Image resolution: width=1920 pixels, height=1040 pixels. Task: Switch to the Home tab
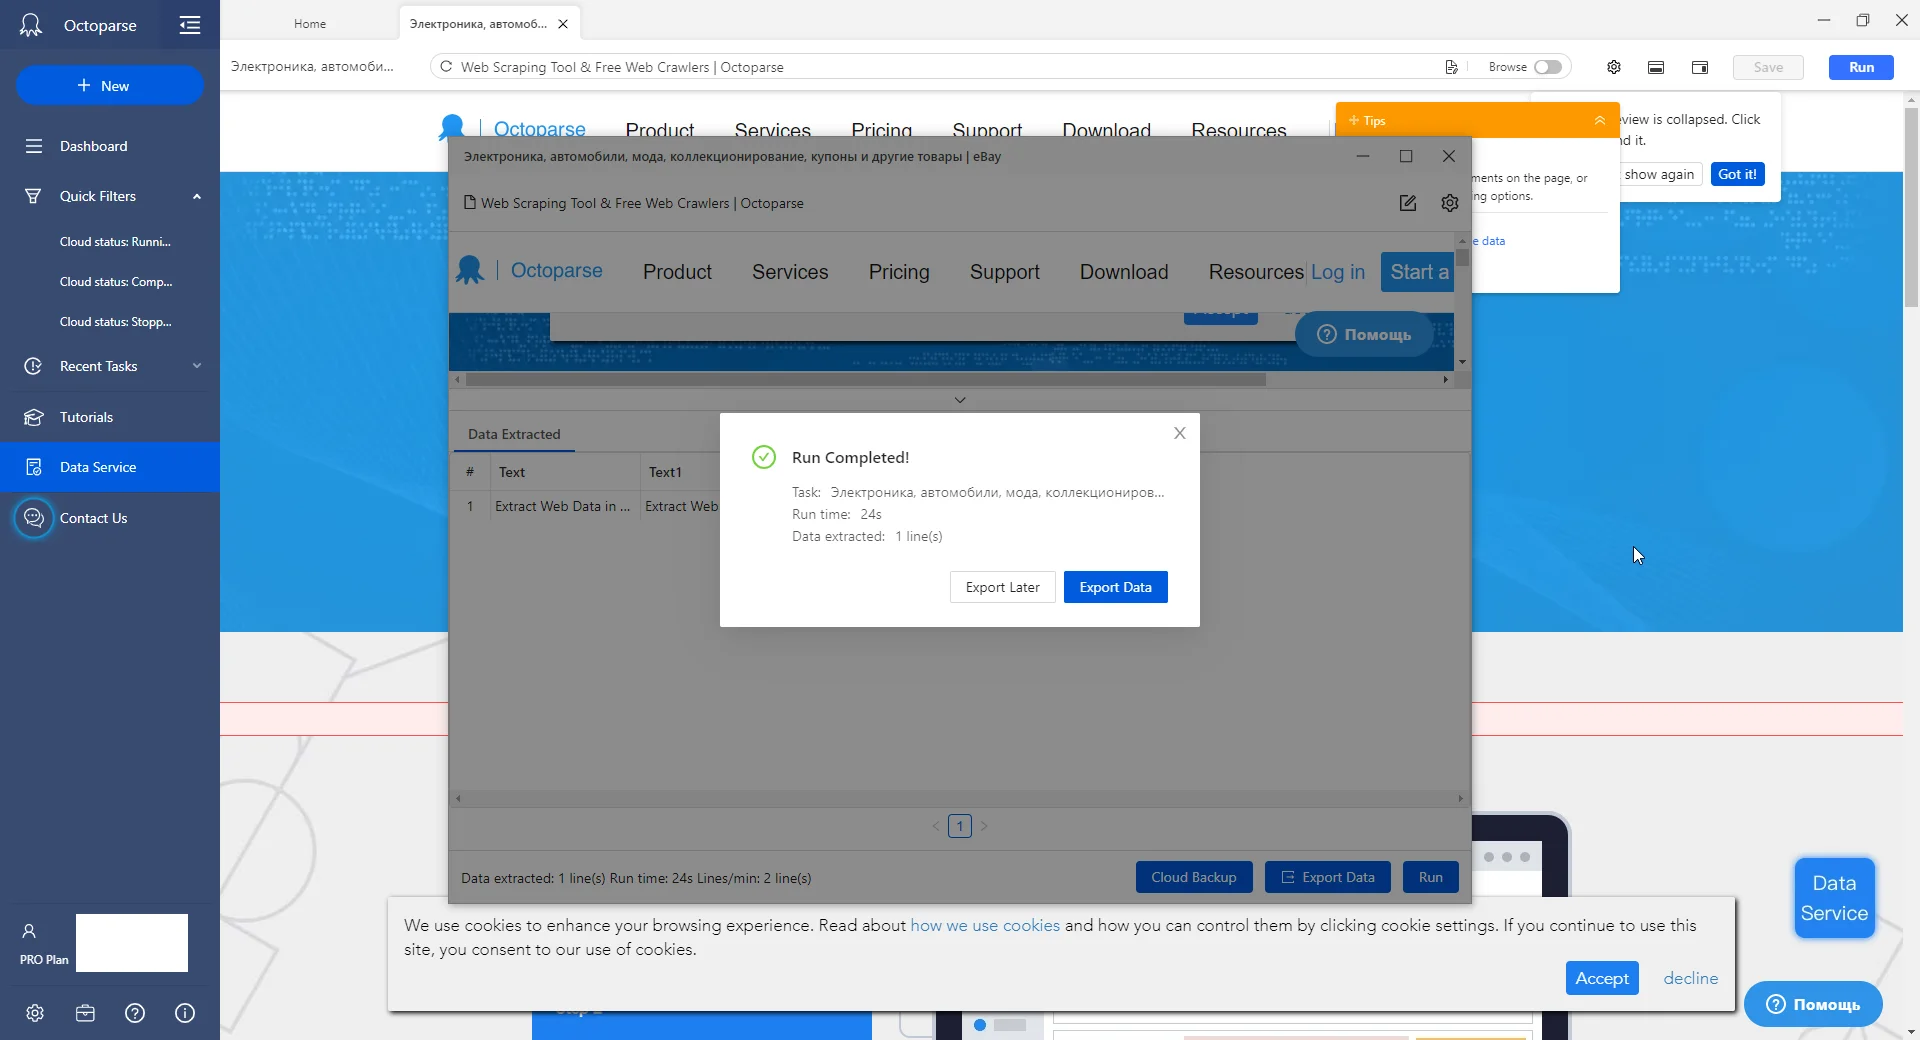[x=310, y=24]
